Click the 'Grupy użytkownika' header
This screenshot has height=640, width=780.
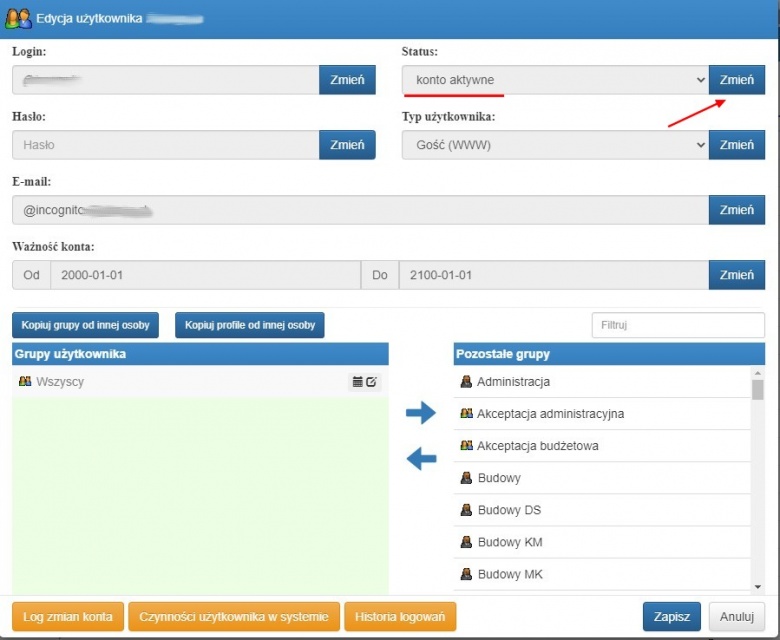click(200, 354)
